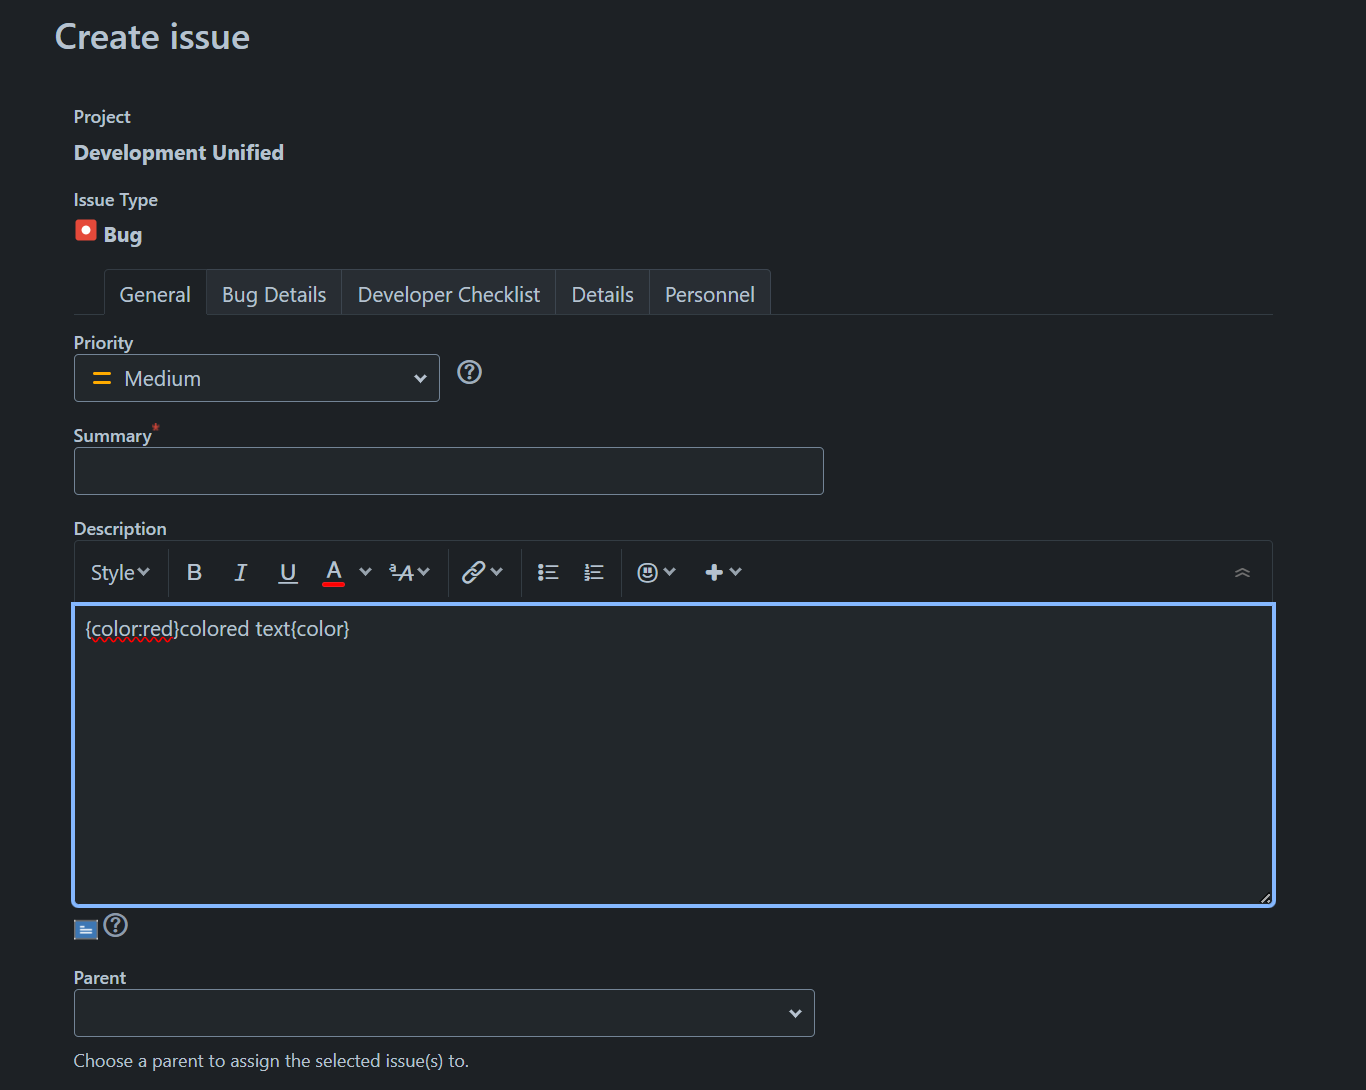Insert a numbered list

coord(593,571)
